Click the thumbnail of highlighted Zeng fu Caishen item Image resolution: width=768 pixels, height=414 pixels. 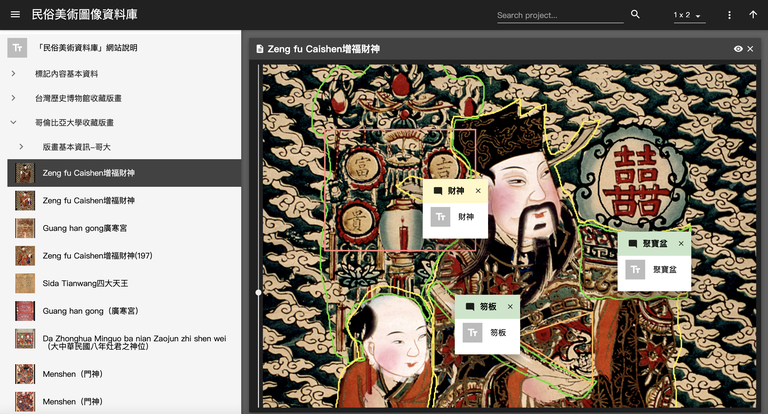coord(24,173)
